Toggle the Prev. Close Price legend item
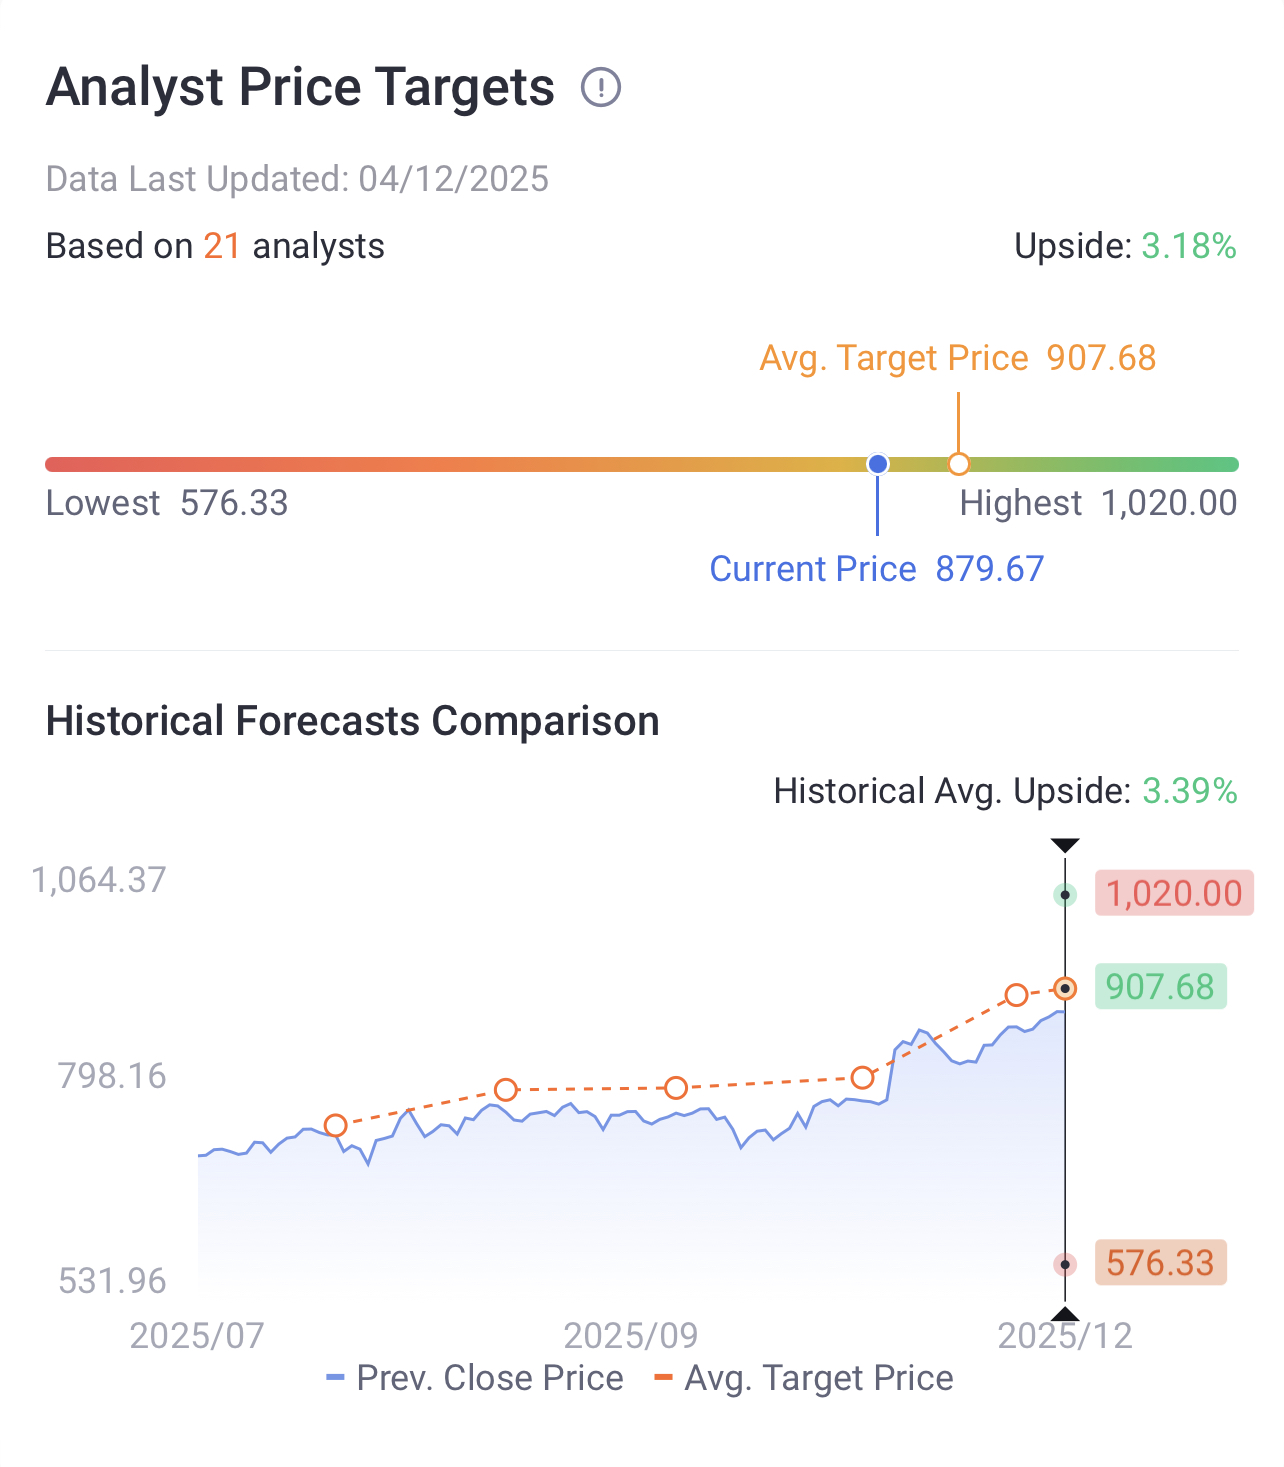1284x1467 pixels. (x=475, y=1378)
